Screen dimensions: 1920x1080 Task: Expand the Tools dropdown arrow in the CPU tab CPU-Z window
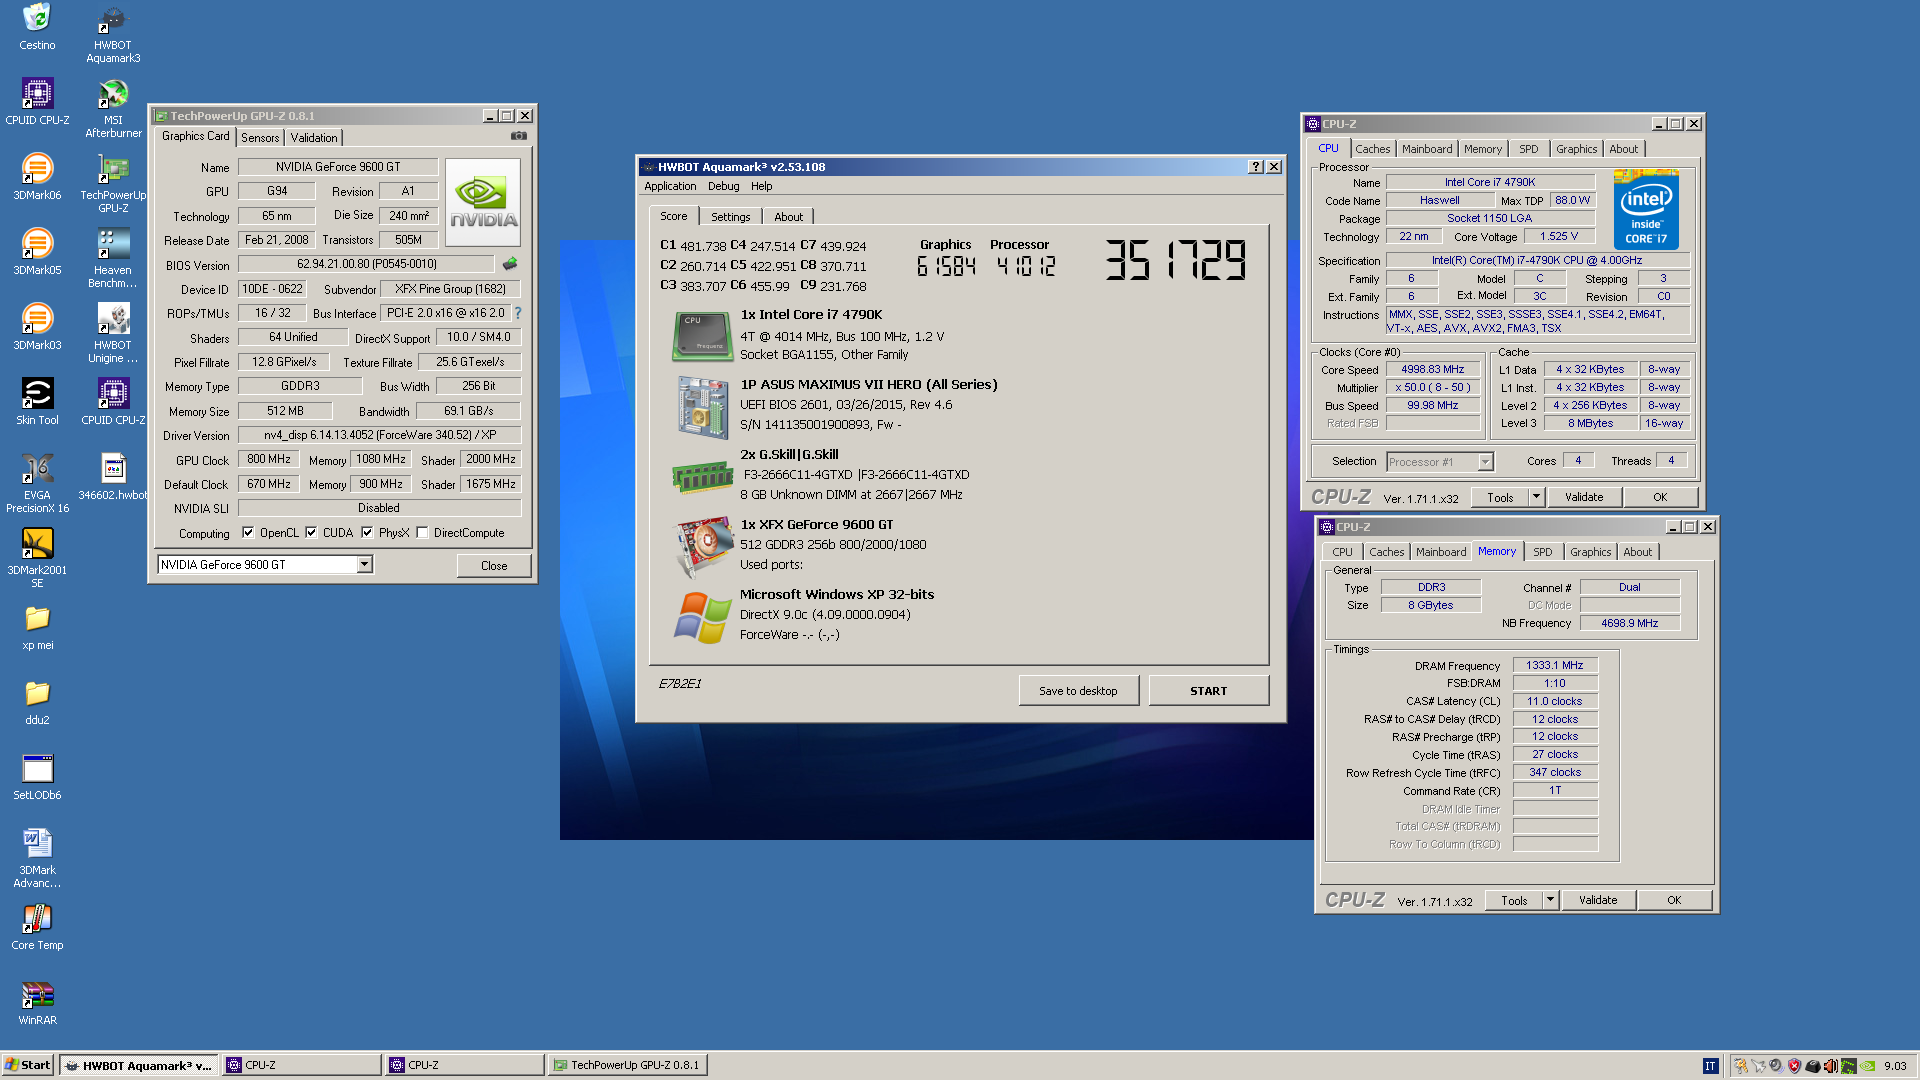(x=1536, y=497)
